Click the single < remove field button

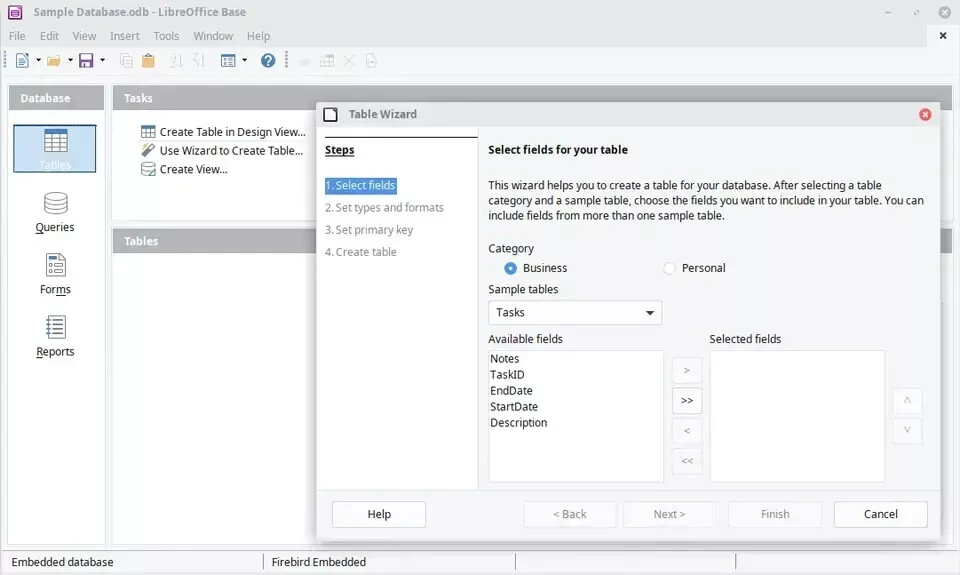pyautogui.click(x=687, y=430)
